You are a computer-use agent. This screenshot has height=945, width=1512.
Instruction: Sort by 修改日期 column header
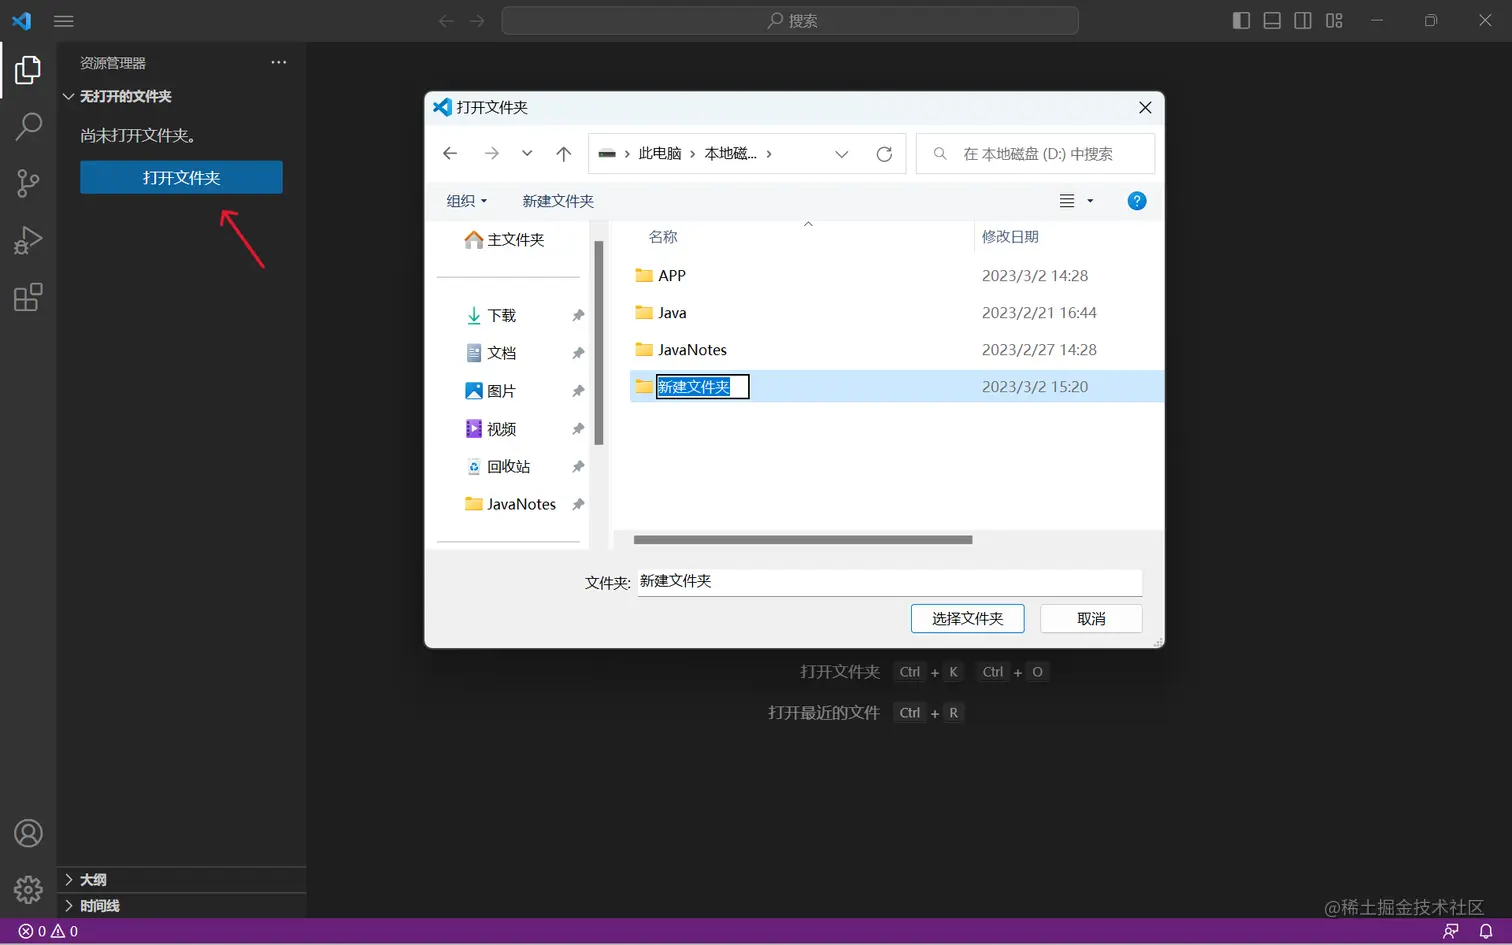click(x=1010, y=237)
